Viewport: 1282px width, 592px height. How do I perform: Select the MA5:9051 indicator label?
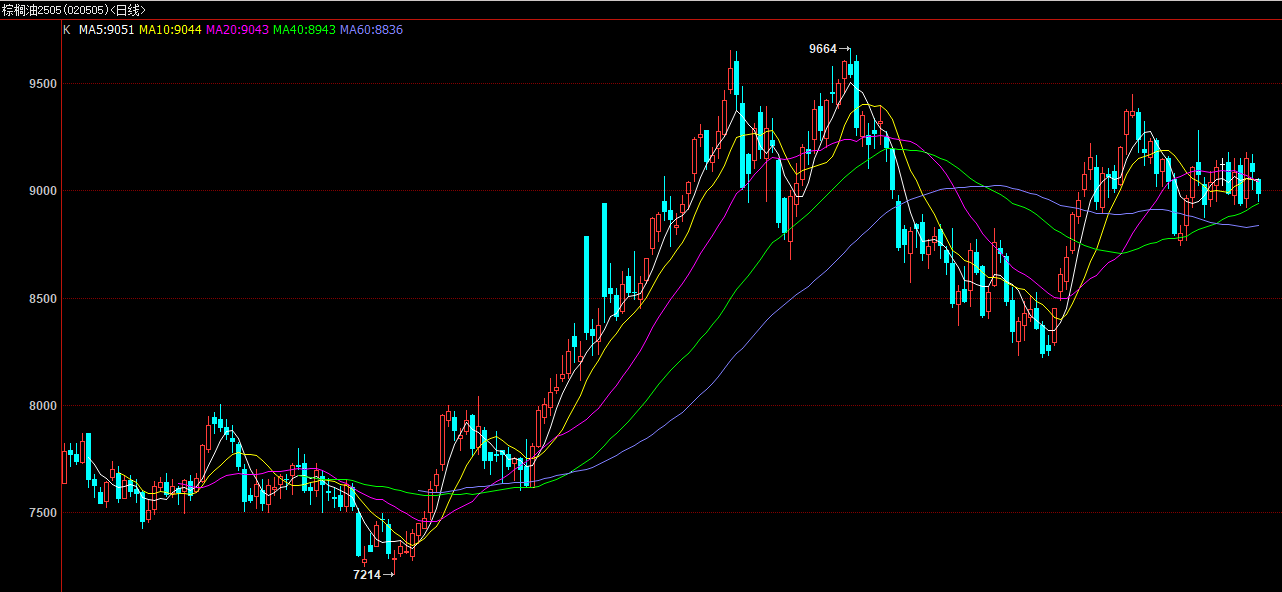click(x=106, y=30)
